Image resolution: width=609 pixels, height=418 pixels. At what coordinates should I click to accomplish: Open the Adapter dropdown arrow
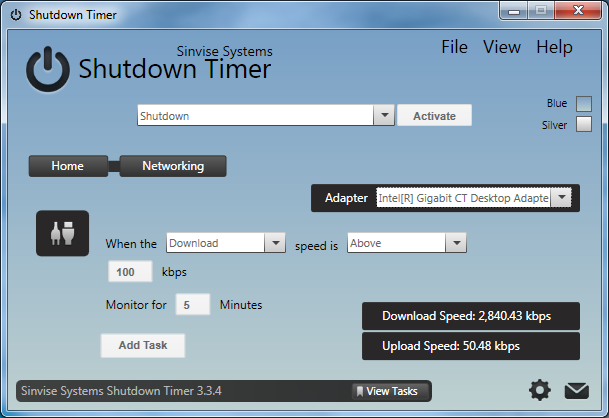[561, 197]
